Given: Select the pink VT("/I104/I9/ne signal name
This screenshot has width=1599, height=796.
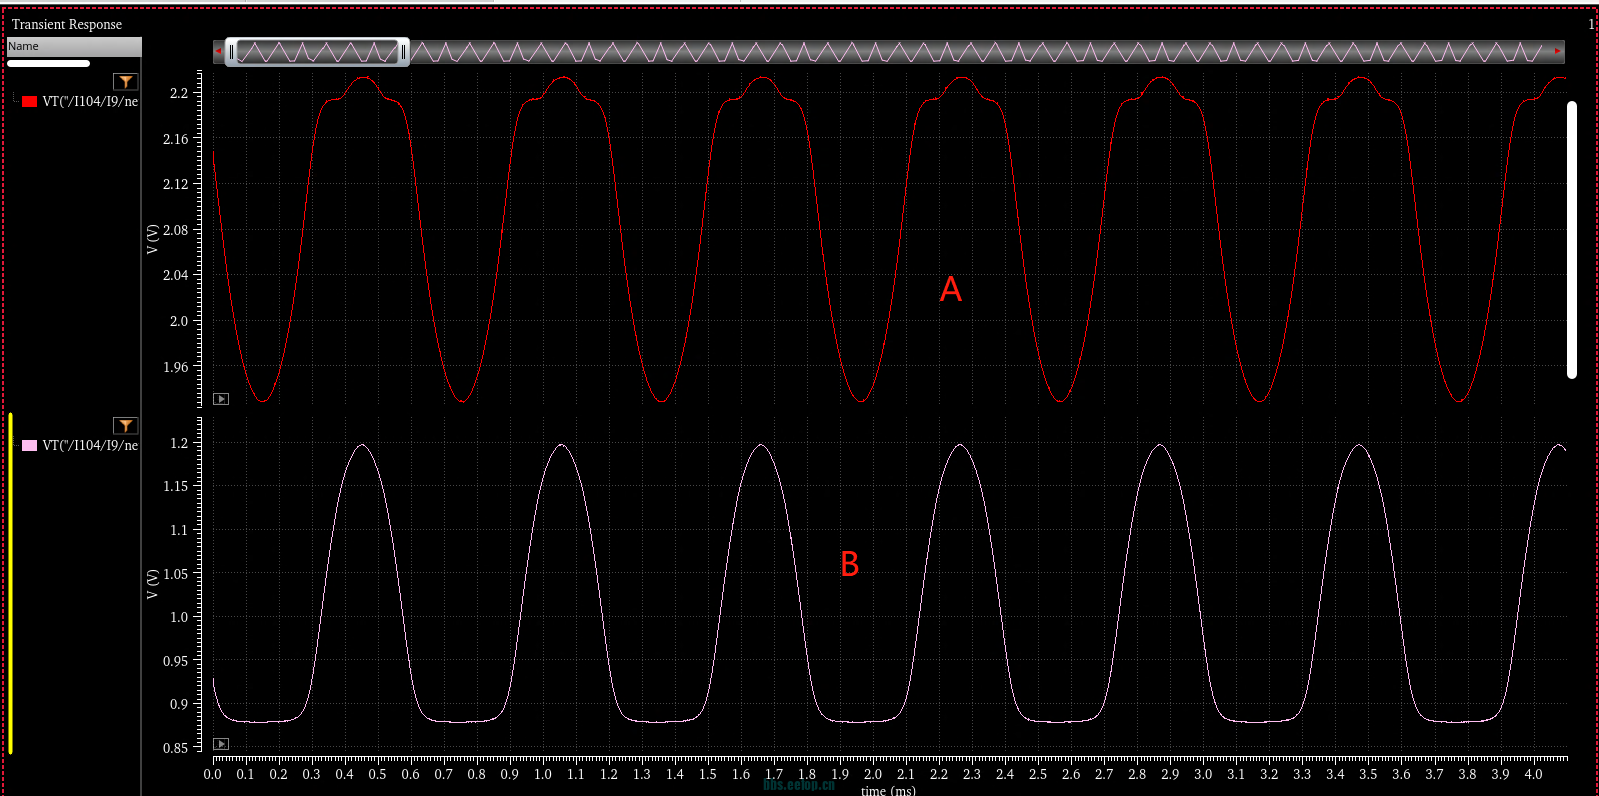Looking at the screenshot, I should pos(90,445).
